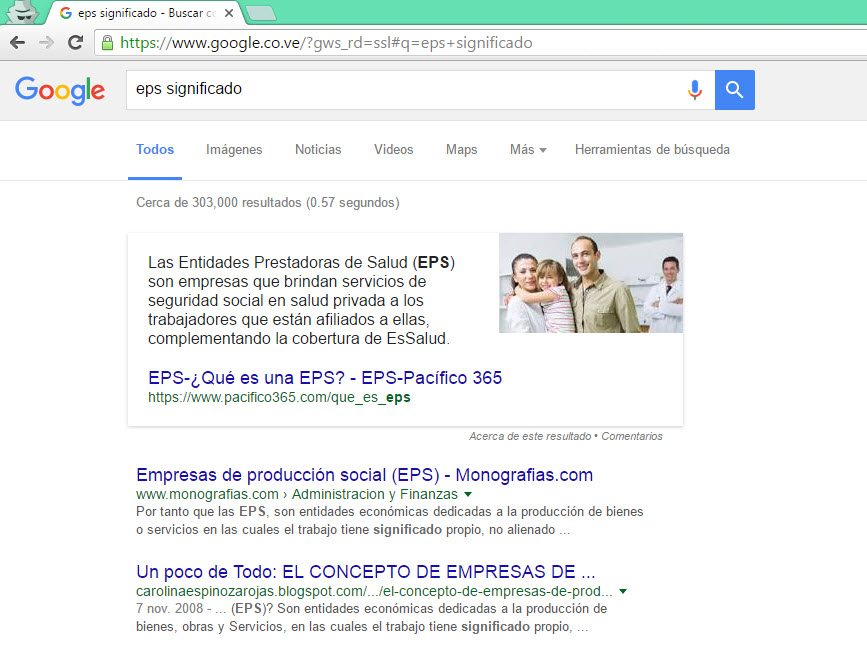Open Herramientas de búsqueda options
Screen dimensions: 867x657
click(652, 150)
